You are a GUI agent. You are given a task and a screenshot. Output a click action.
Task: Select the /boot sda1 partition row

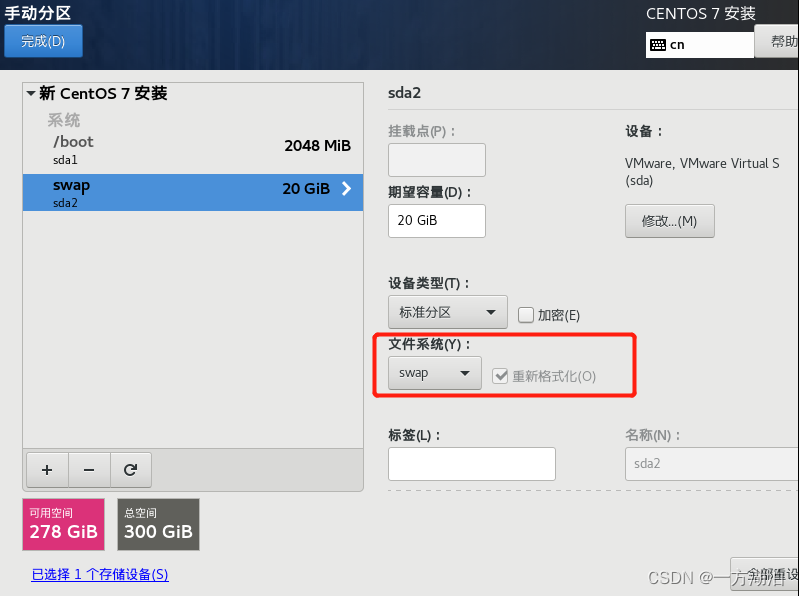193,150
